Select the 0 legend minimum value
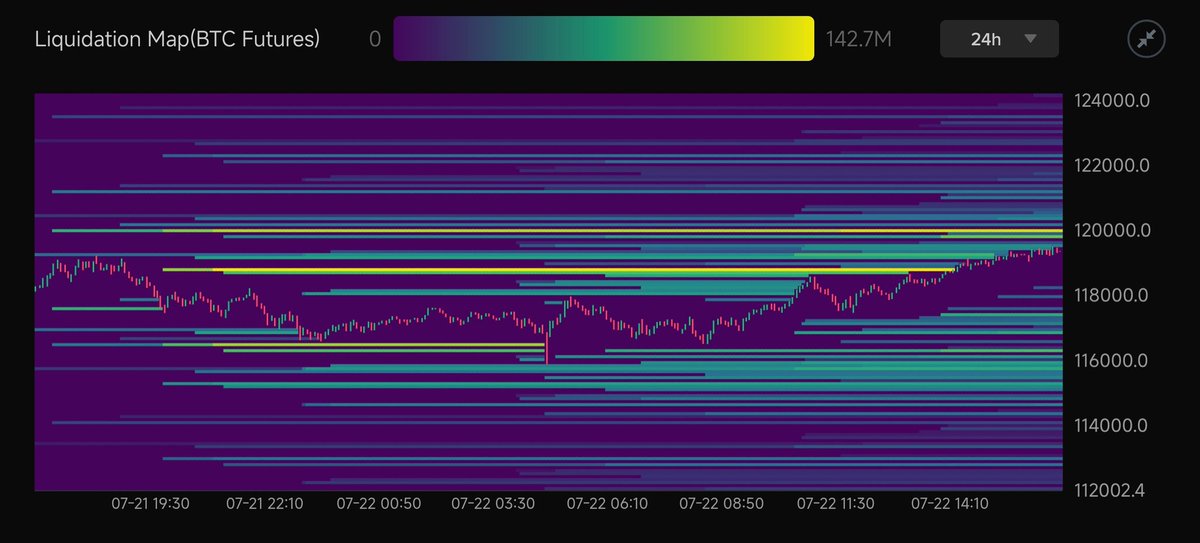This screenshot has width=1200, height=543. pyautogui.click(x=375, y=40)
